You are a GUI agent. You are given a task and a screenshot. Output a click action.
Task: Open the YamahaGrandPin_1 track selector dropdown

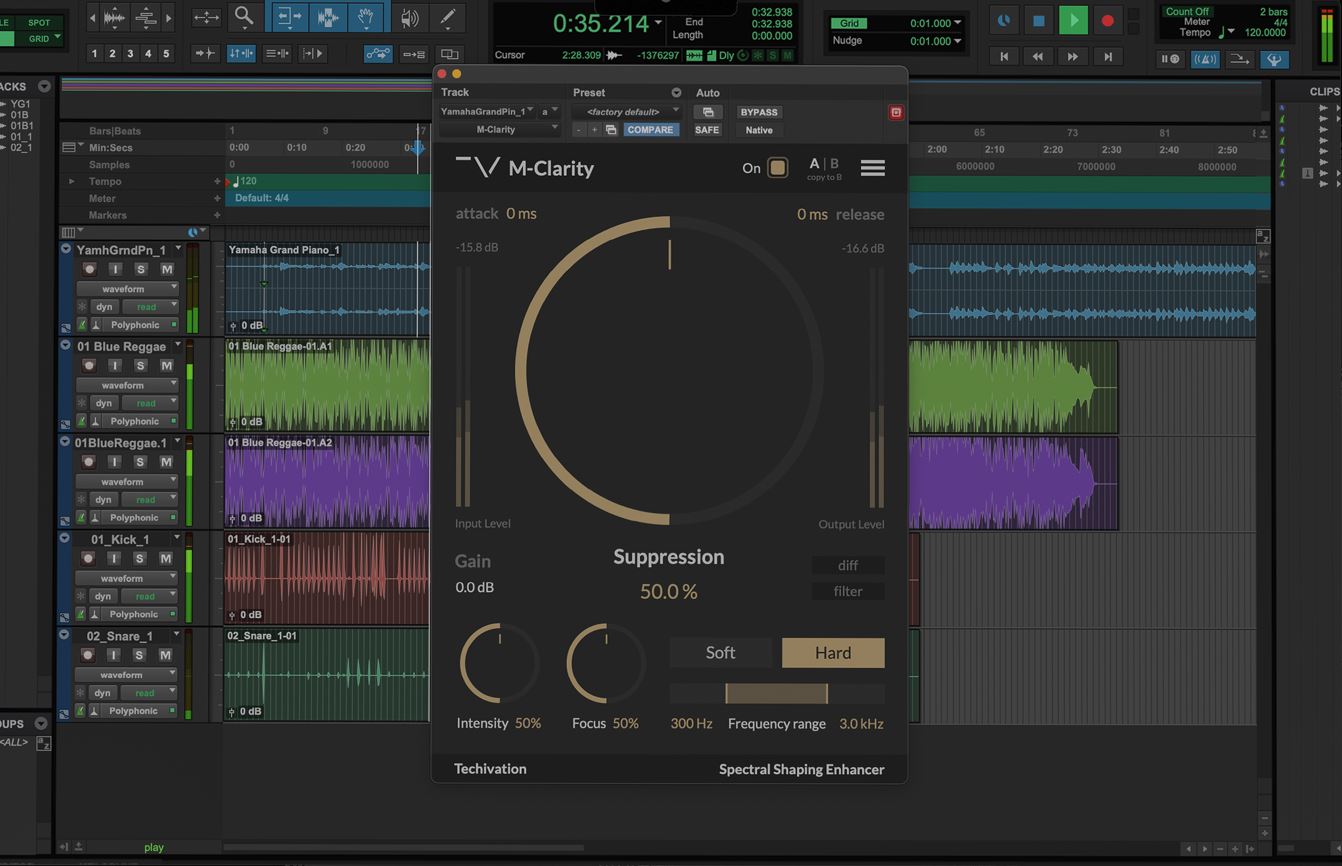coord(488,112)
